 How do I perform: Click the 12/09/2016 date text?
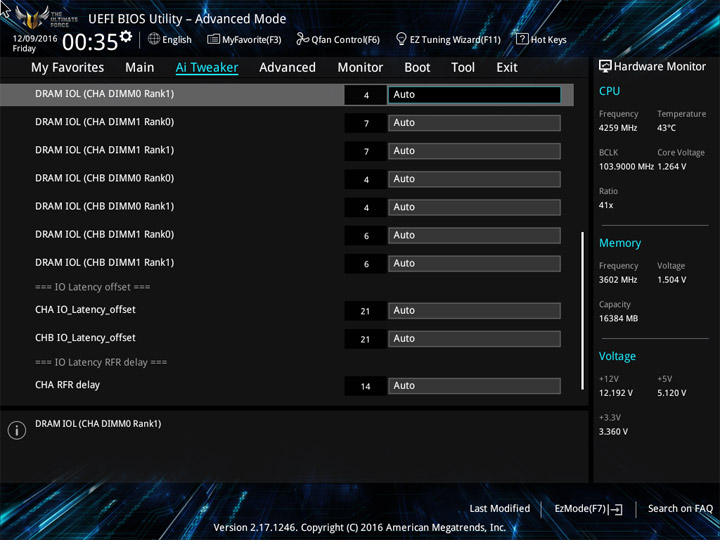pyautogui.click(x=34, y=39)
